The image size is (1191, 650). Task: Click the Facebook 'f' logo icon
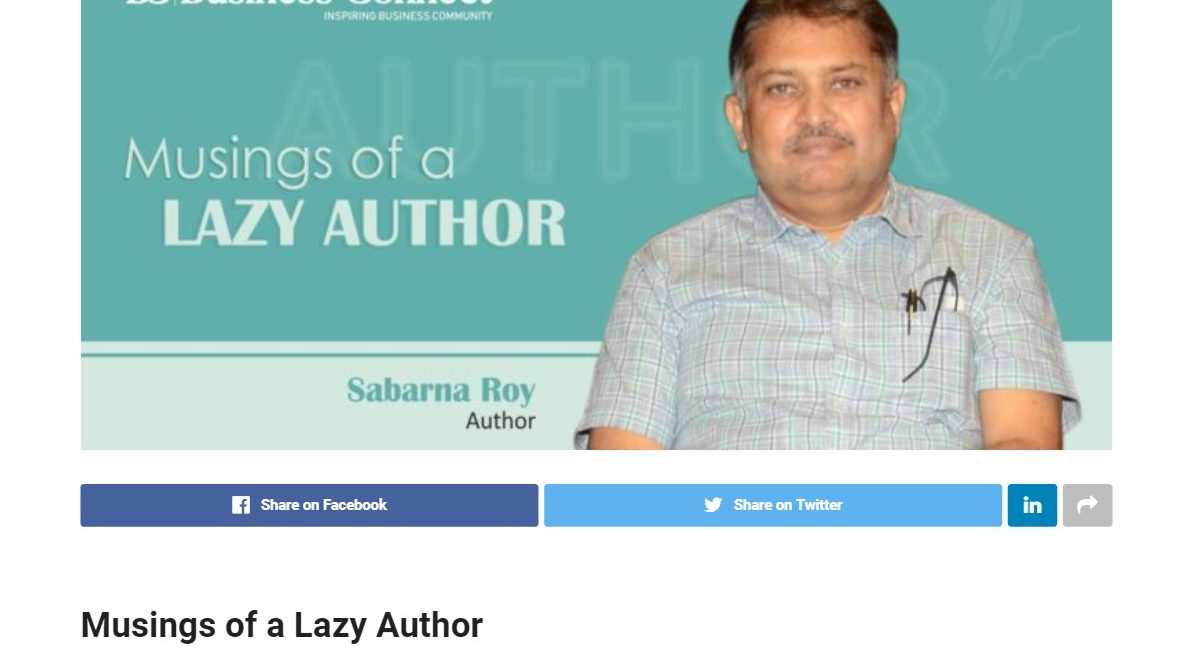click(241, 505)
